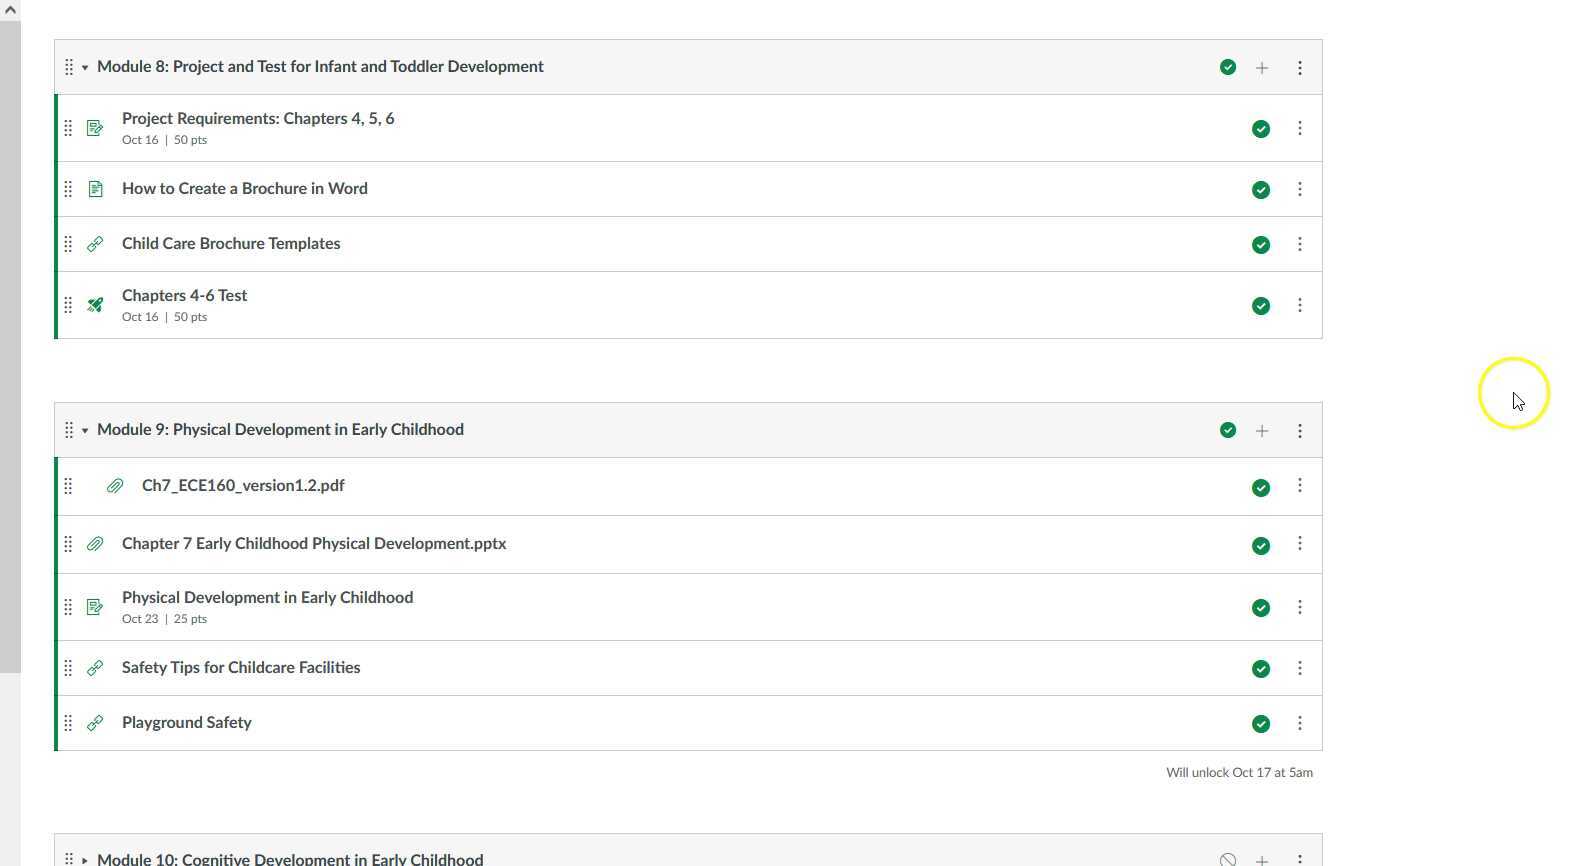
Task: Toggle published status of Child Care Brochure Templates
Action: 1261,245
